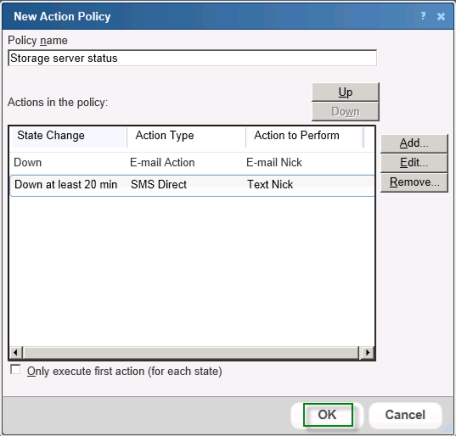Click the Edit... button
The image size is (456, 436).
pyautogui.click(x=414, y=163)
